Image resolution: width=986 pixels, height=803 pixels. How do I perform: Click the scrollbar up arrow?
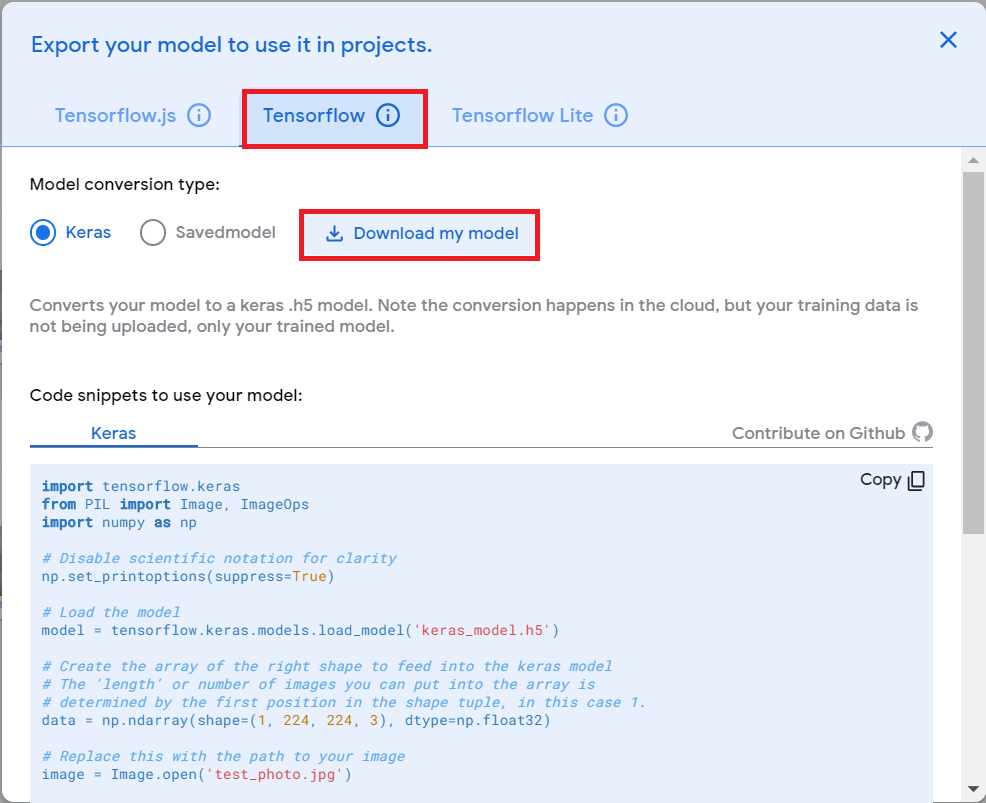pyautogui.click(x=973, y=160)
